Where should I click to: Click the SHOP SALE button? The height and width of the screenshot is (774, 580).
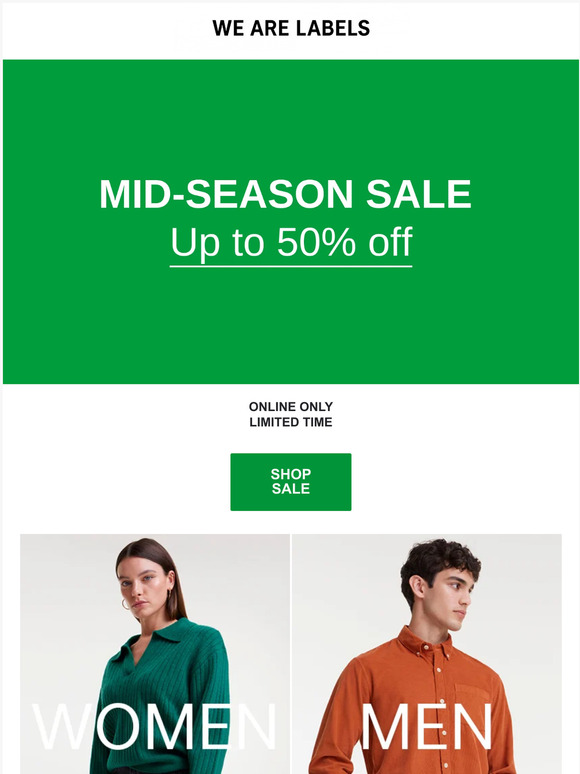pos(291,482)
